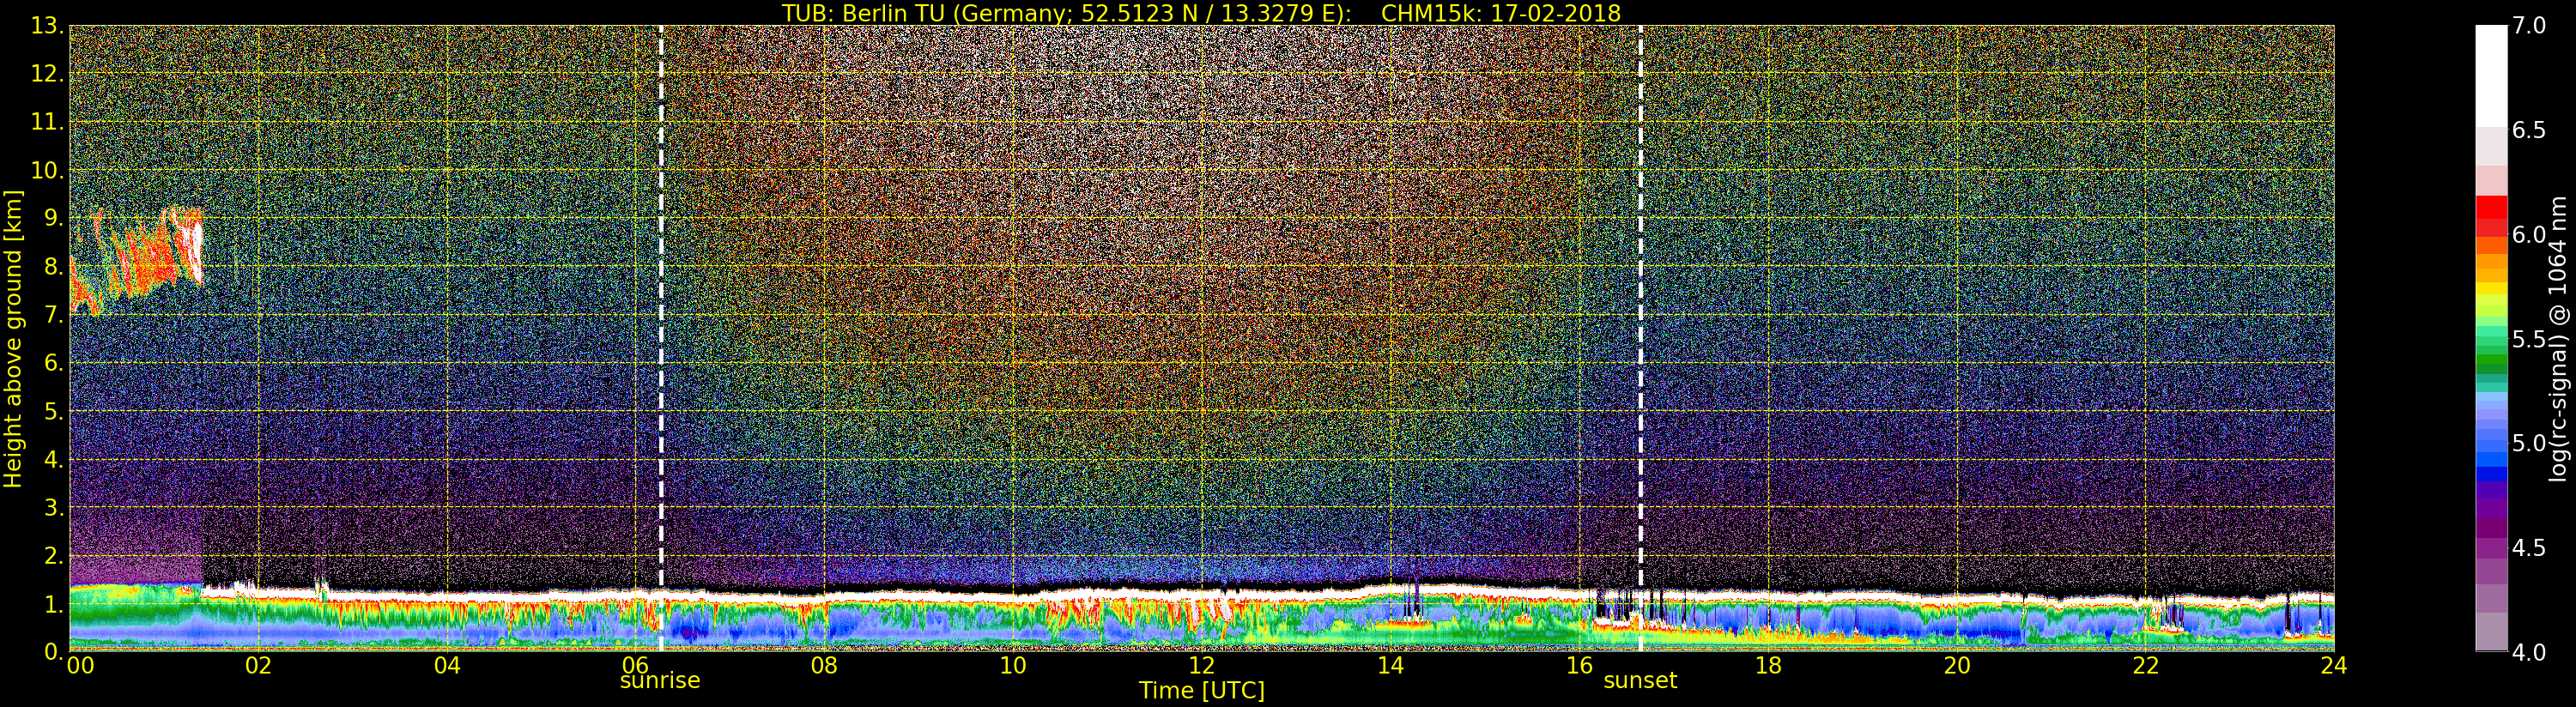Click the "18" time axis tick label
The height and width of the screenshot is (707, 2576).
1768,666
